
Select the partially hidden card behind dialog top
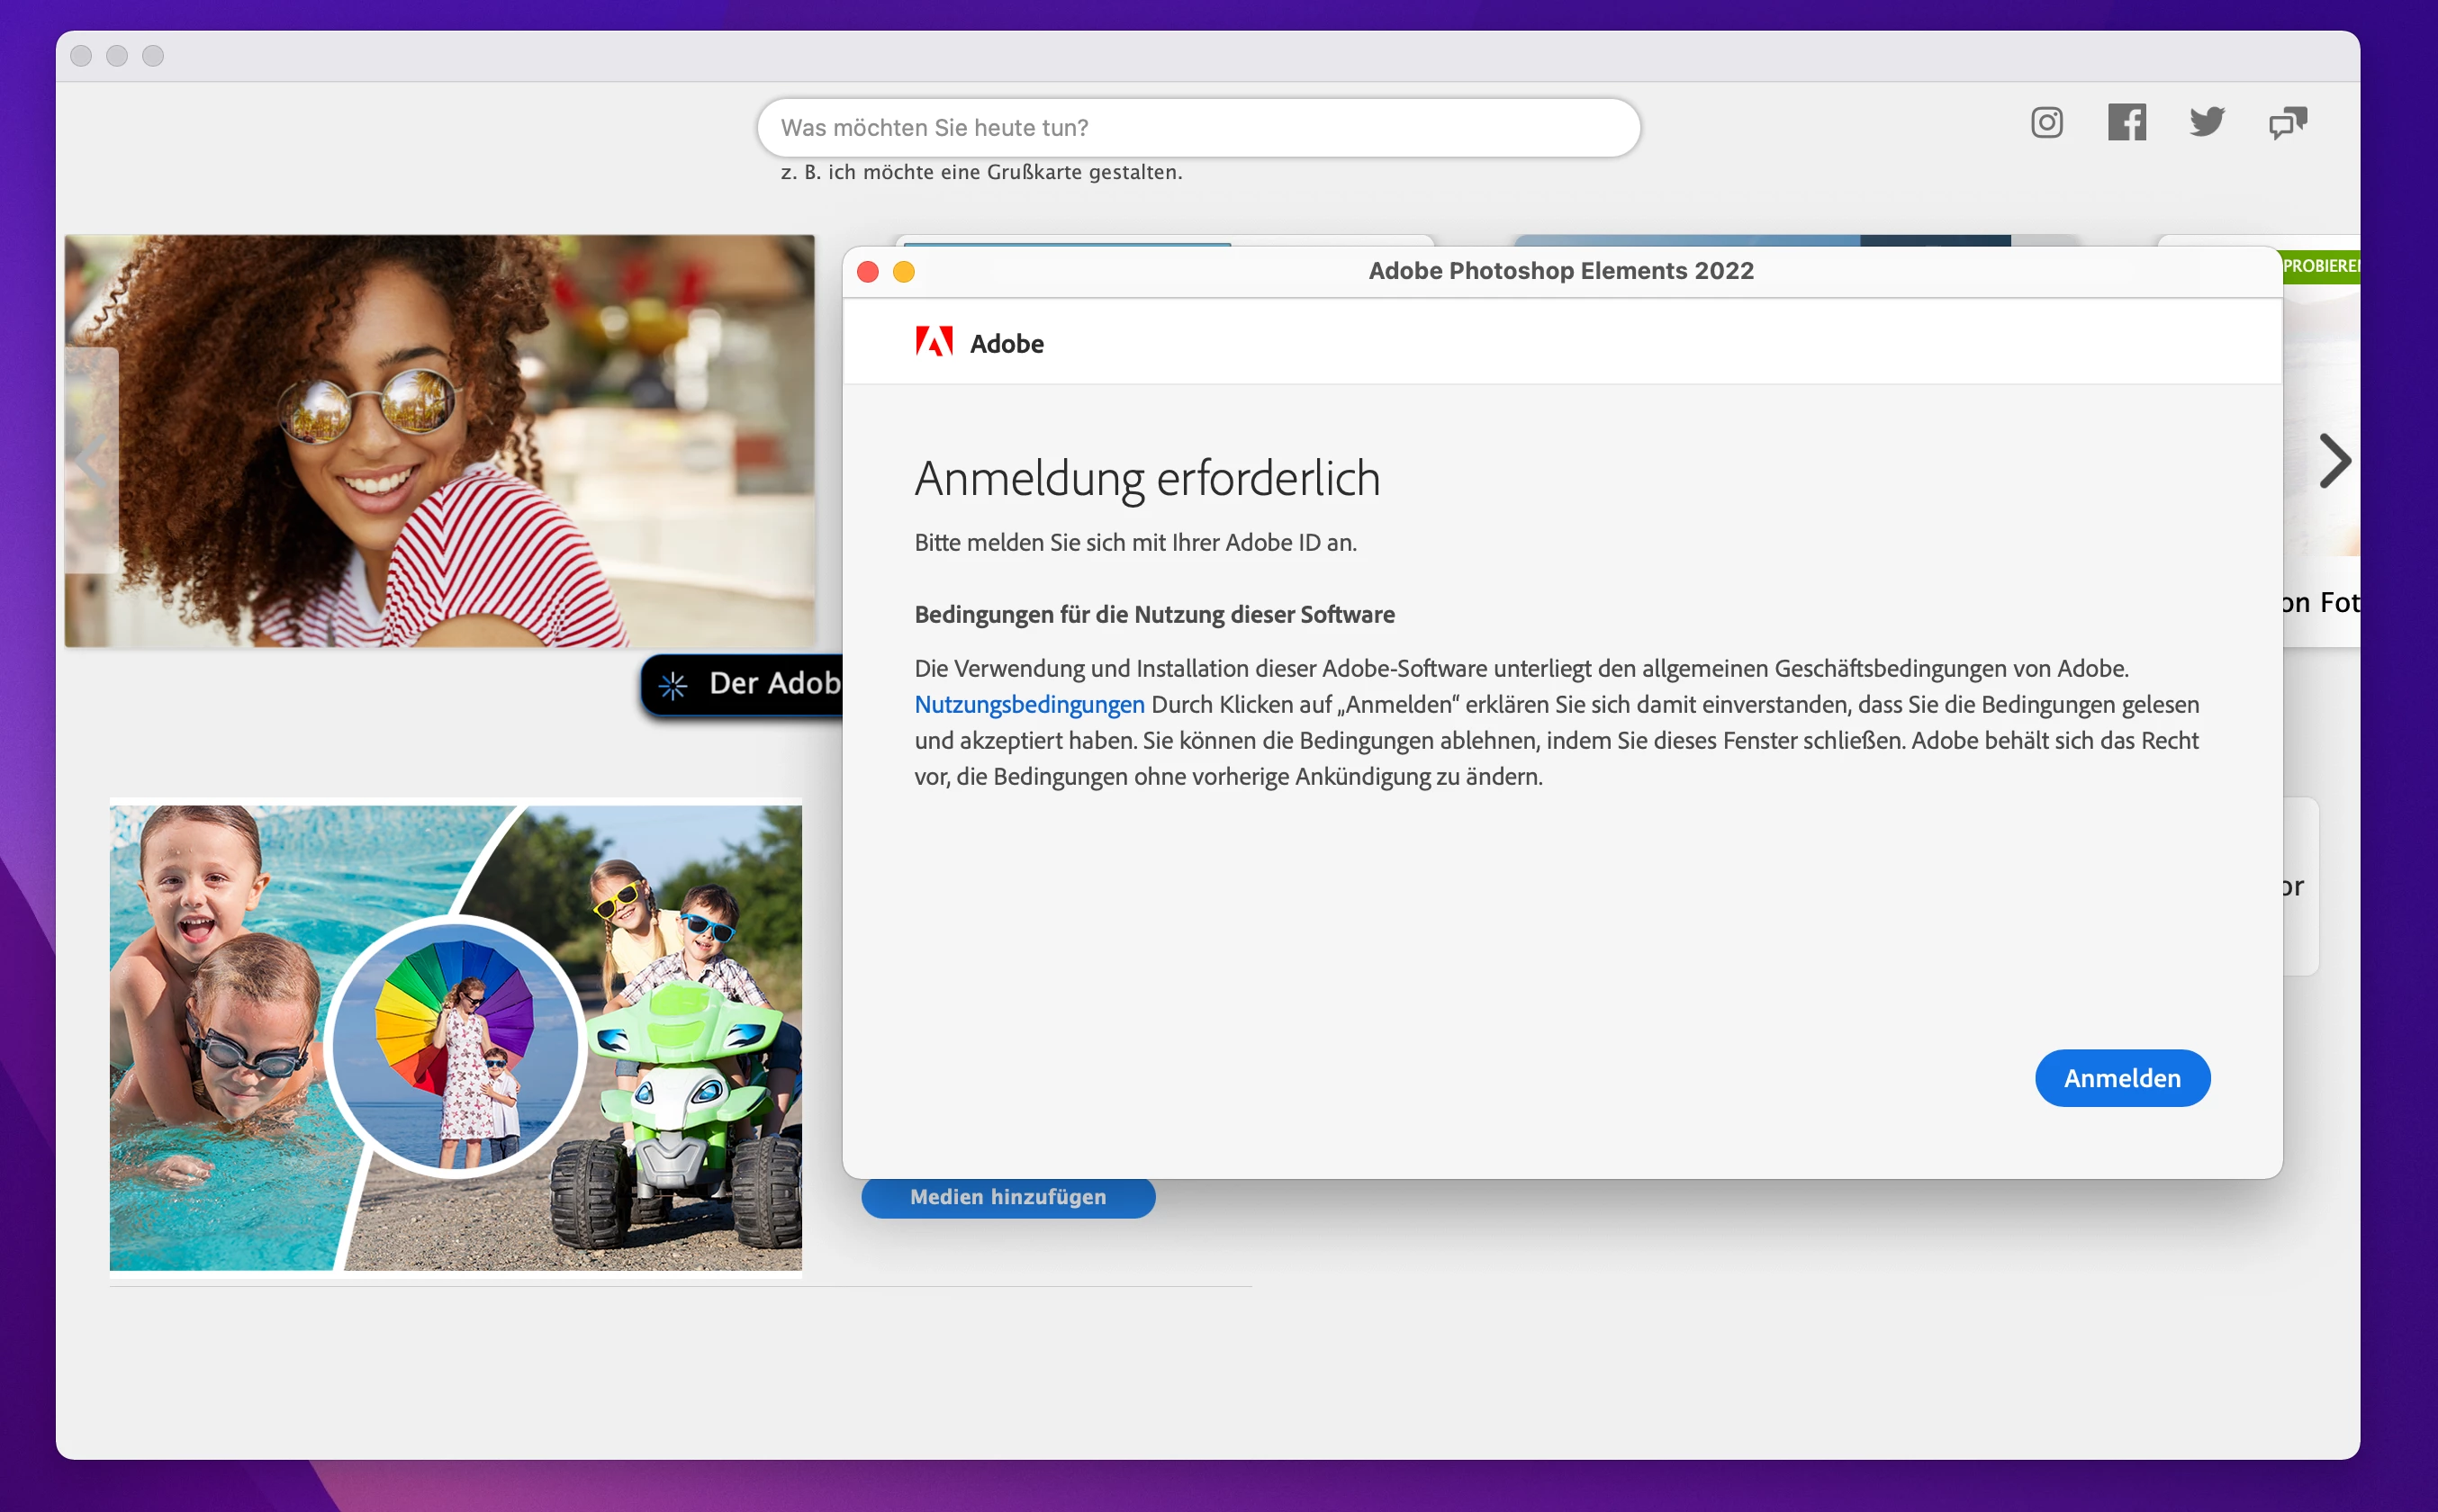pyautogui.click(x=1165, y=240)
